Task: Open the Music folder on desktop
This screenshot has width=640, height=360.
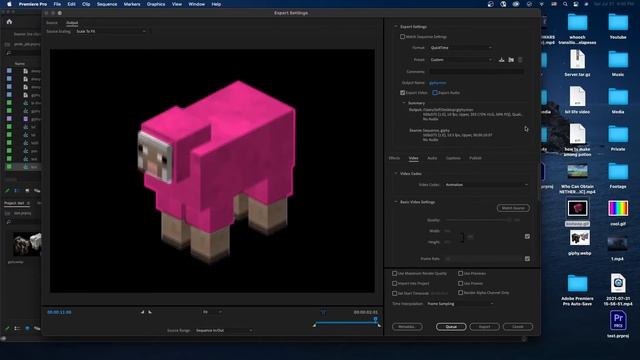Action: pyautogui.click(x=618, y=64)
